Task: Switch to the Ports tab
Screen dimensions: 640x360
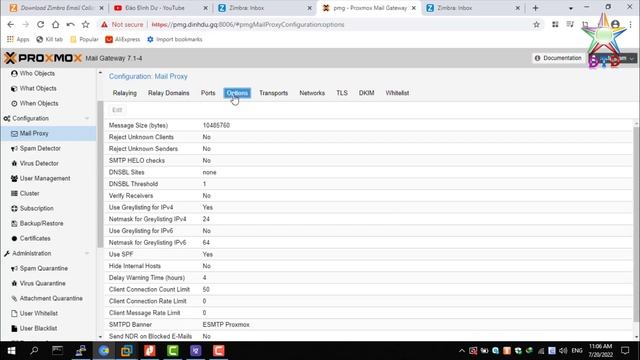Action: (x=208, y=93)
